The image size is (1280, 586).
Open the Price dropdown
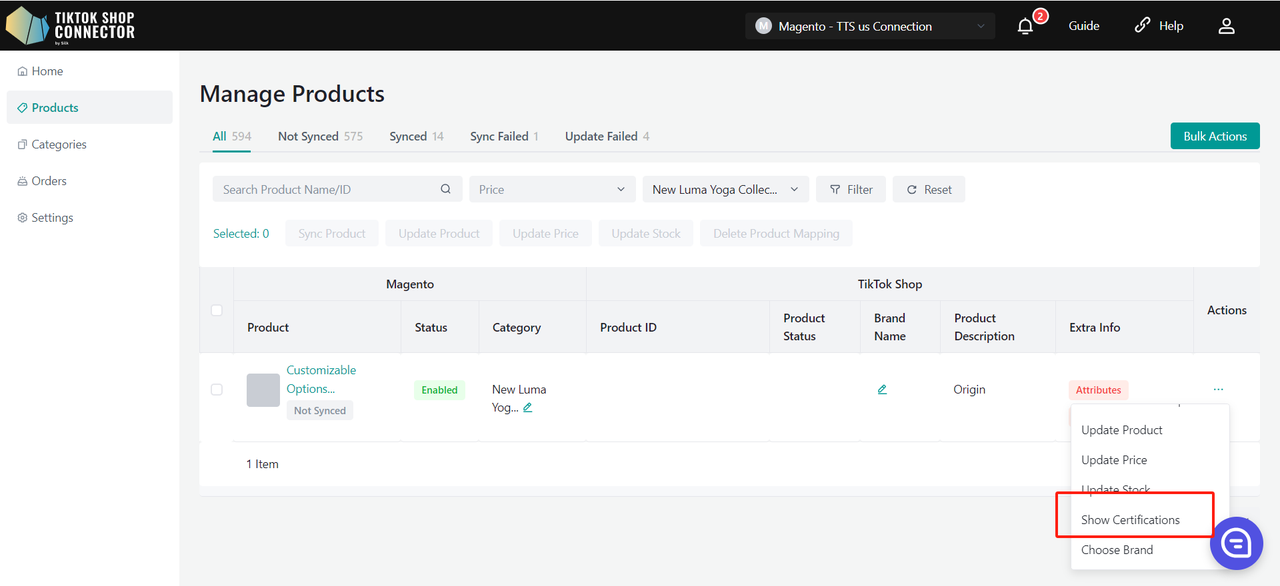click(552, 190)
